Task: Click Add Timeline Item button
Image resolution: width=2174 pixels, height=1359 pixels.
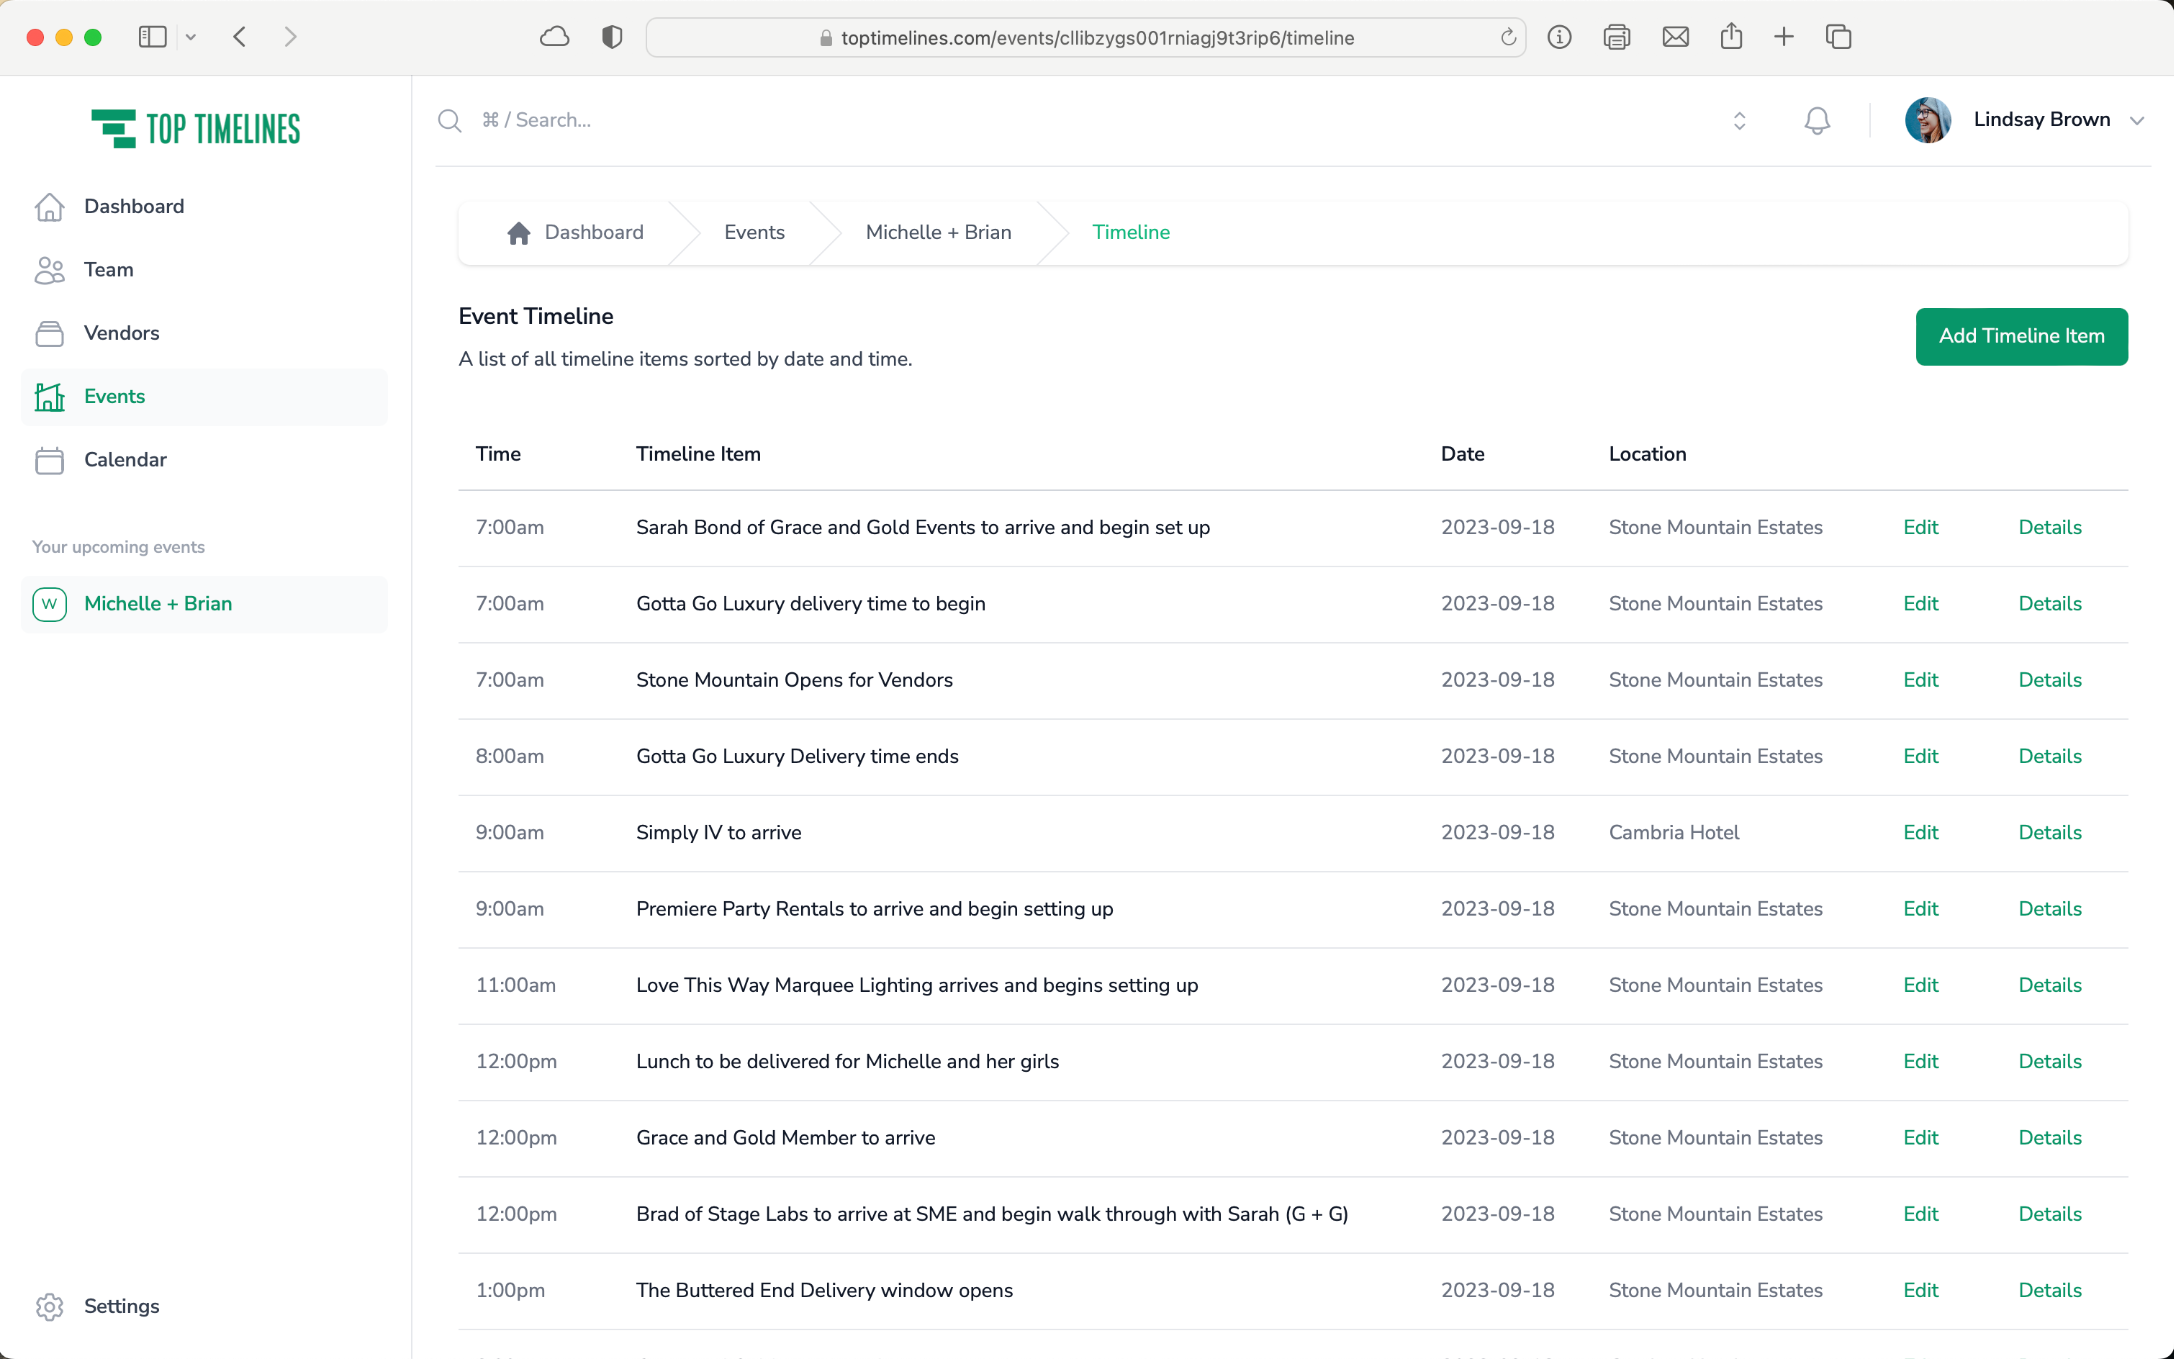Action: 2020,337
